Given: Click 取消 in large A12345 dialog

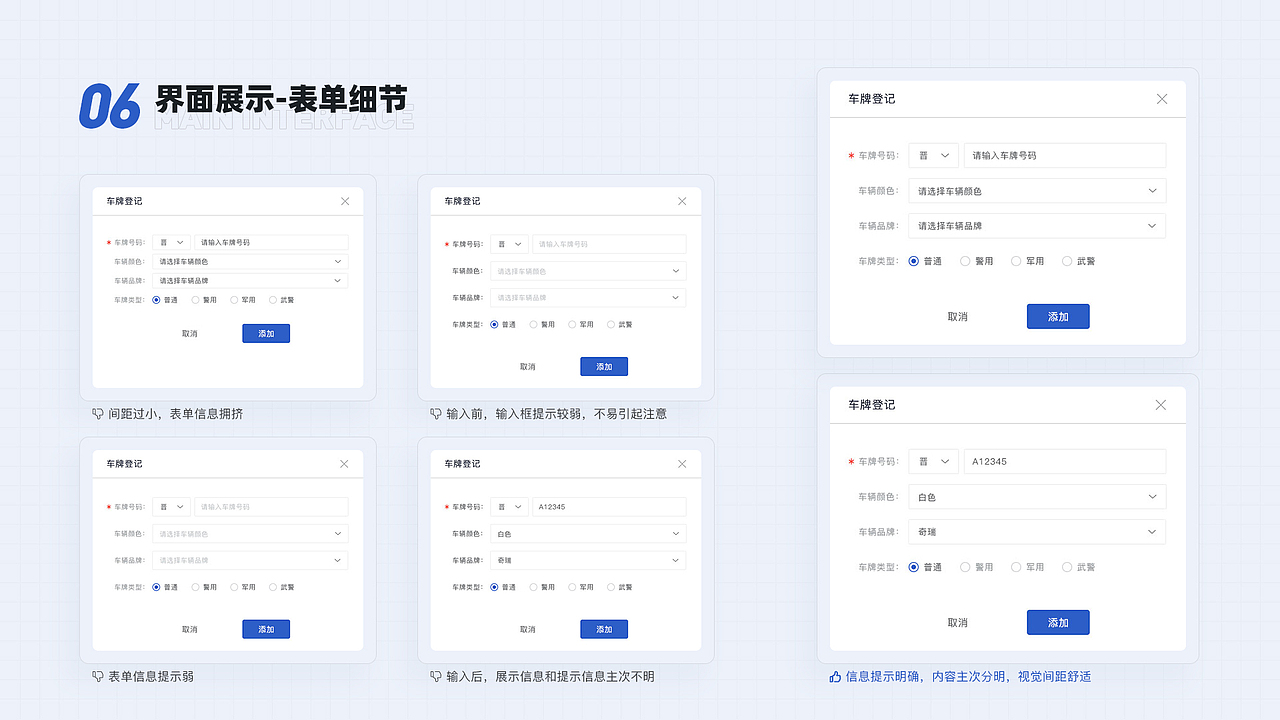Looking at the screenshot, I should (958, 622).
